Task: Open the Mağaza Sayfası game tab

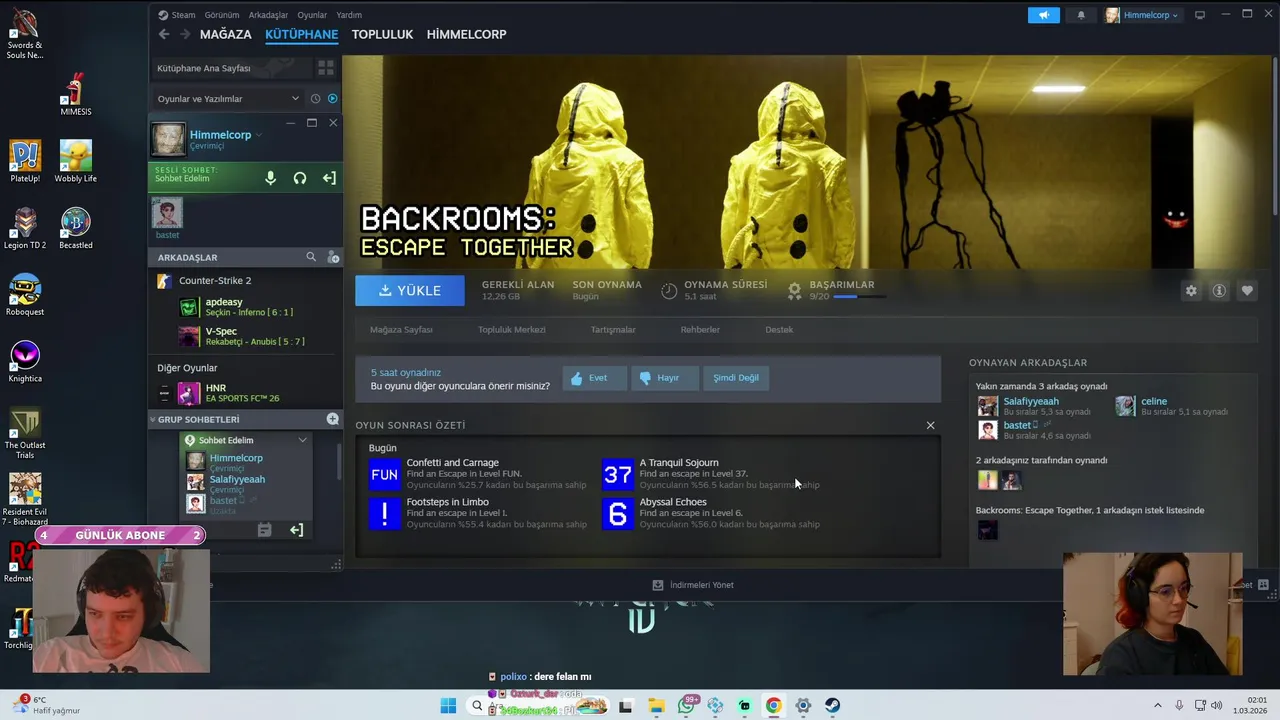Action: (x=401, y=329)
